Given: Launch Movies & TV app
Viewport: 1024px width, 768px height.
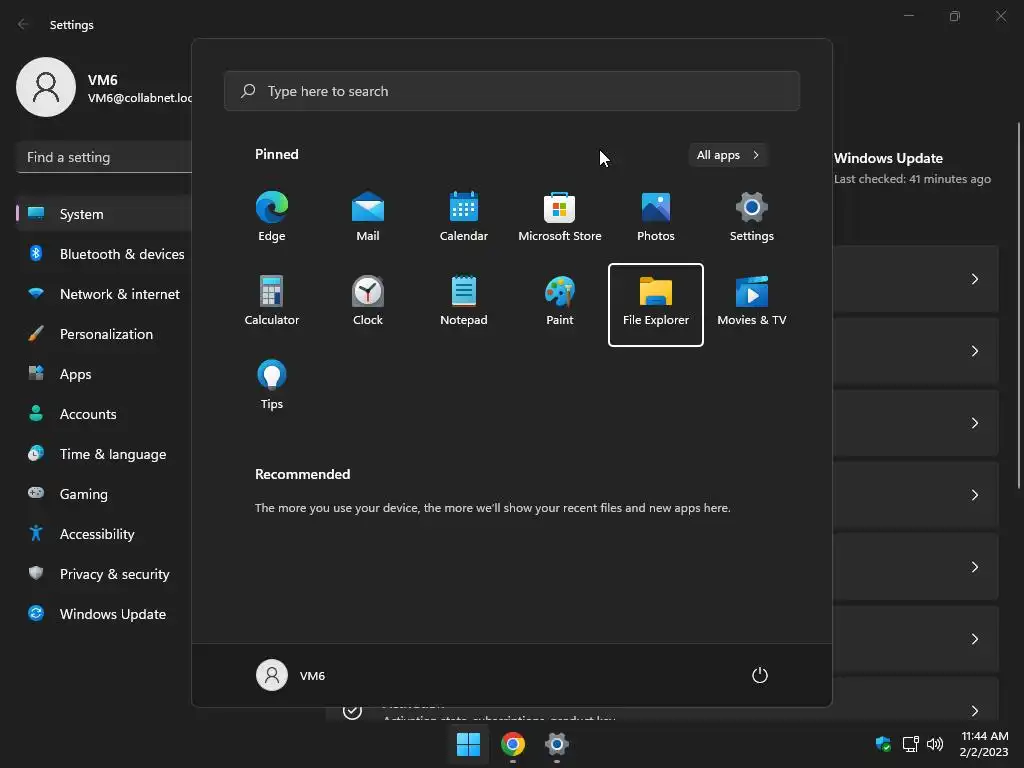Looking at the screenshot, I should [x=752, y=302].
